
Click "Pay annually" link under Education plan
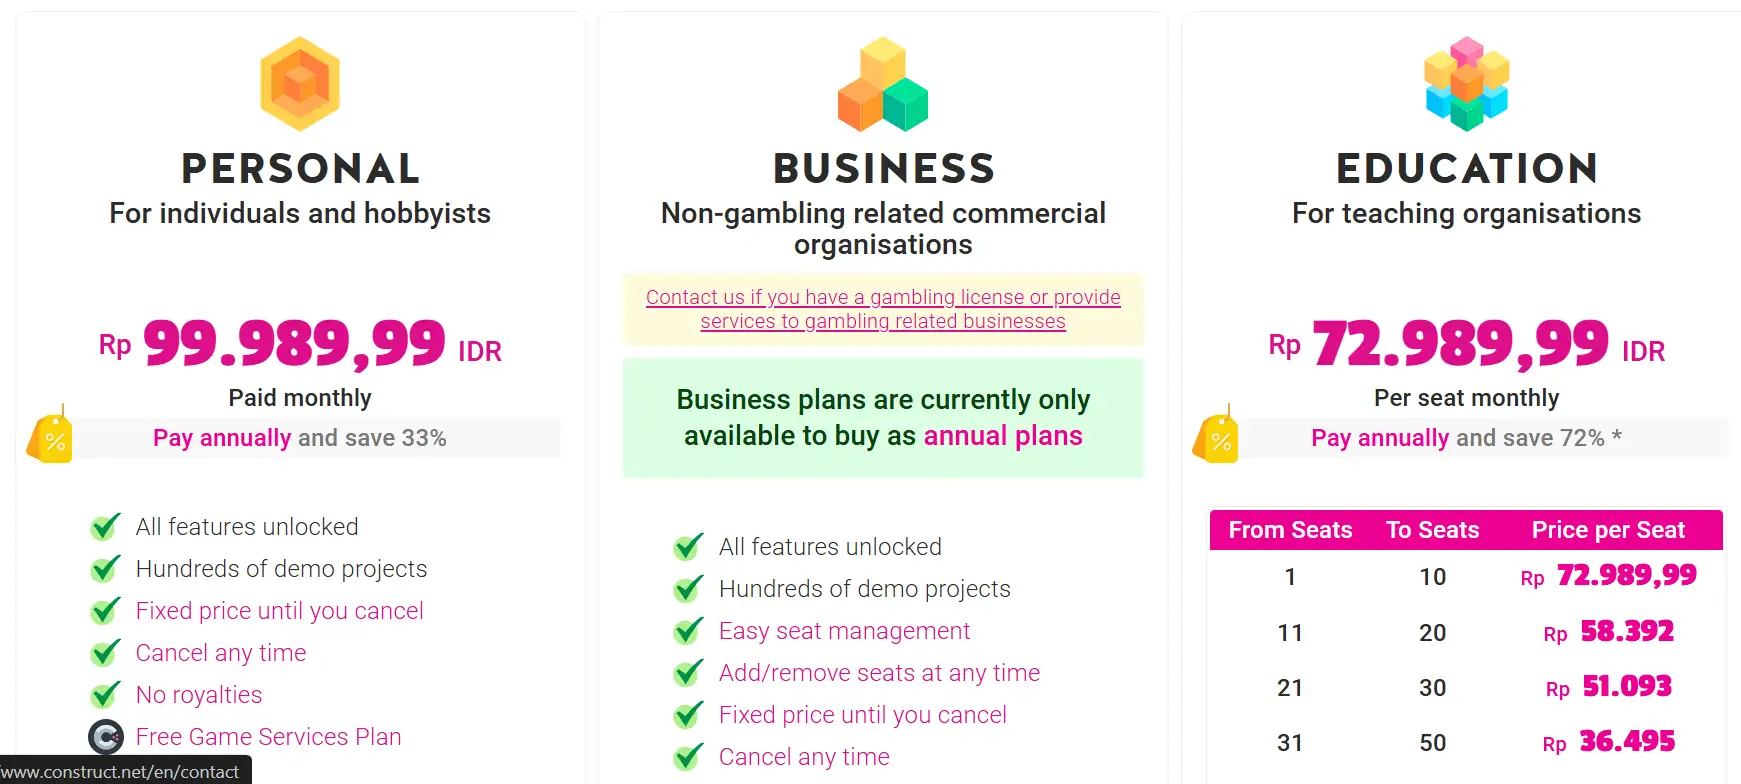pyautogui.click(x=1380, y=438)
